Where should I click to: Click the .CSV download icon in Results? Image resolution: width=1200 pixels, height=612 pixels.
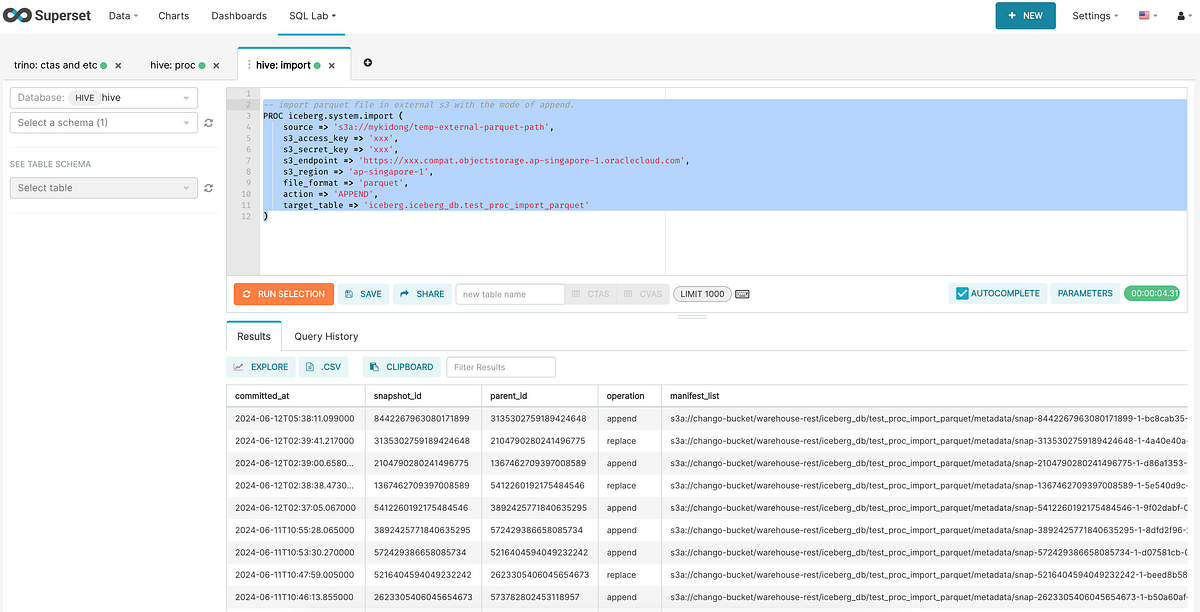(x=311, y=366)
